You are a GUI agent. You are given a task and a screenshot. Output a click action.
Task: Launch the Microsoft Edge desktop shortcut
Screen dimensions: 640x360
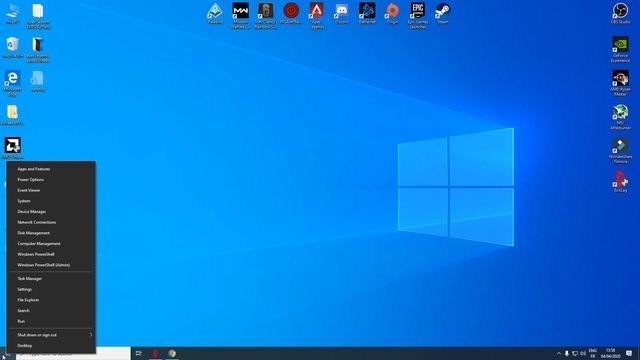(x=12, y=83)
